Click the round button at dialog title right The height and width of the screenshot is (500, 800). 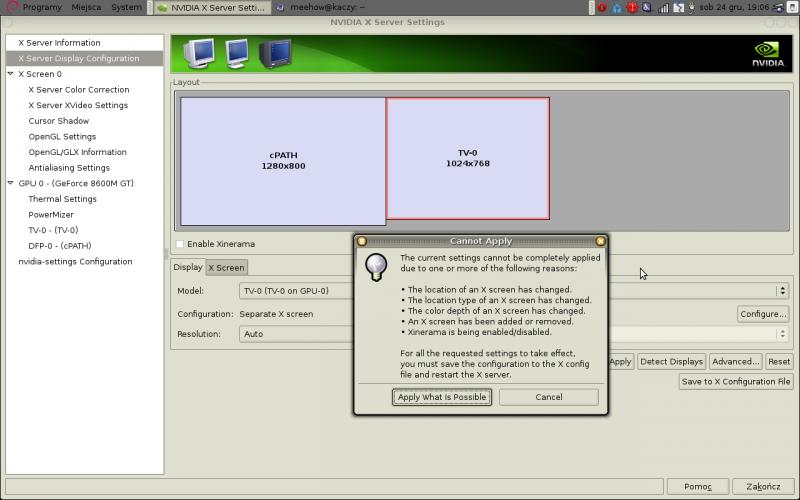[x=600, y=241]
